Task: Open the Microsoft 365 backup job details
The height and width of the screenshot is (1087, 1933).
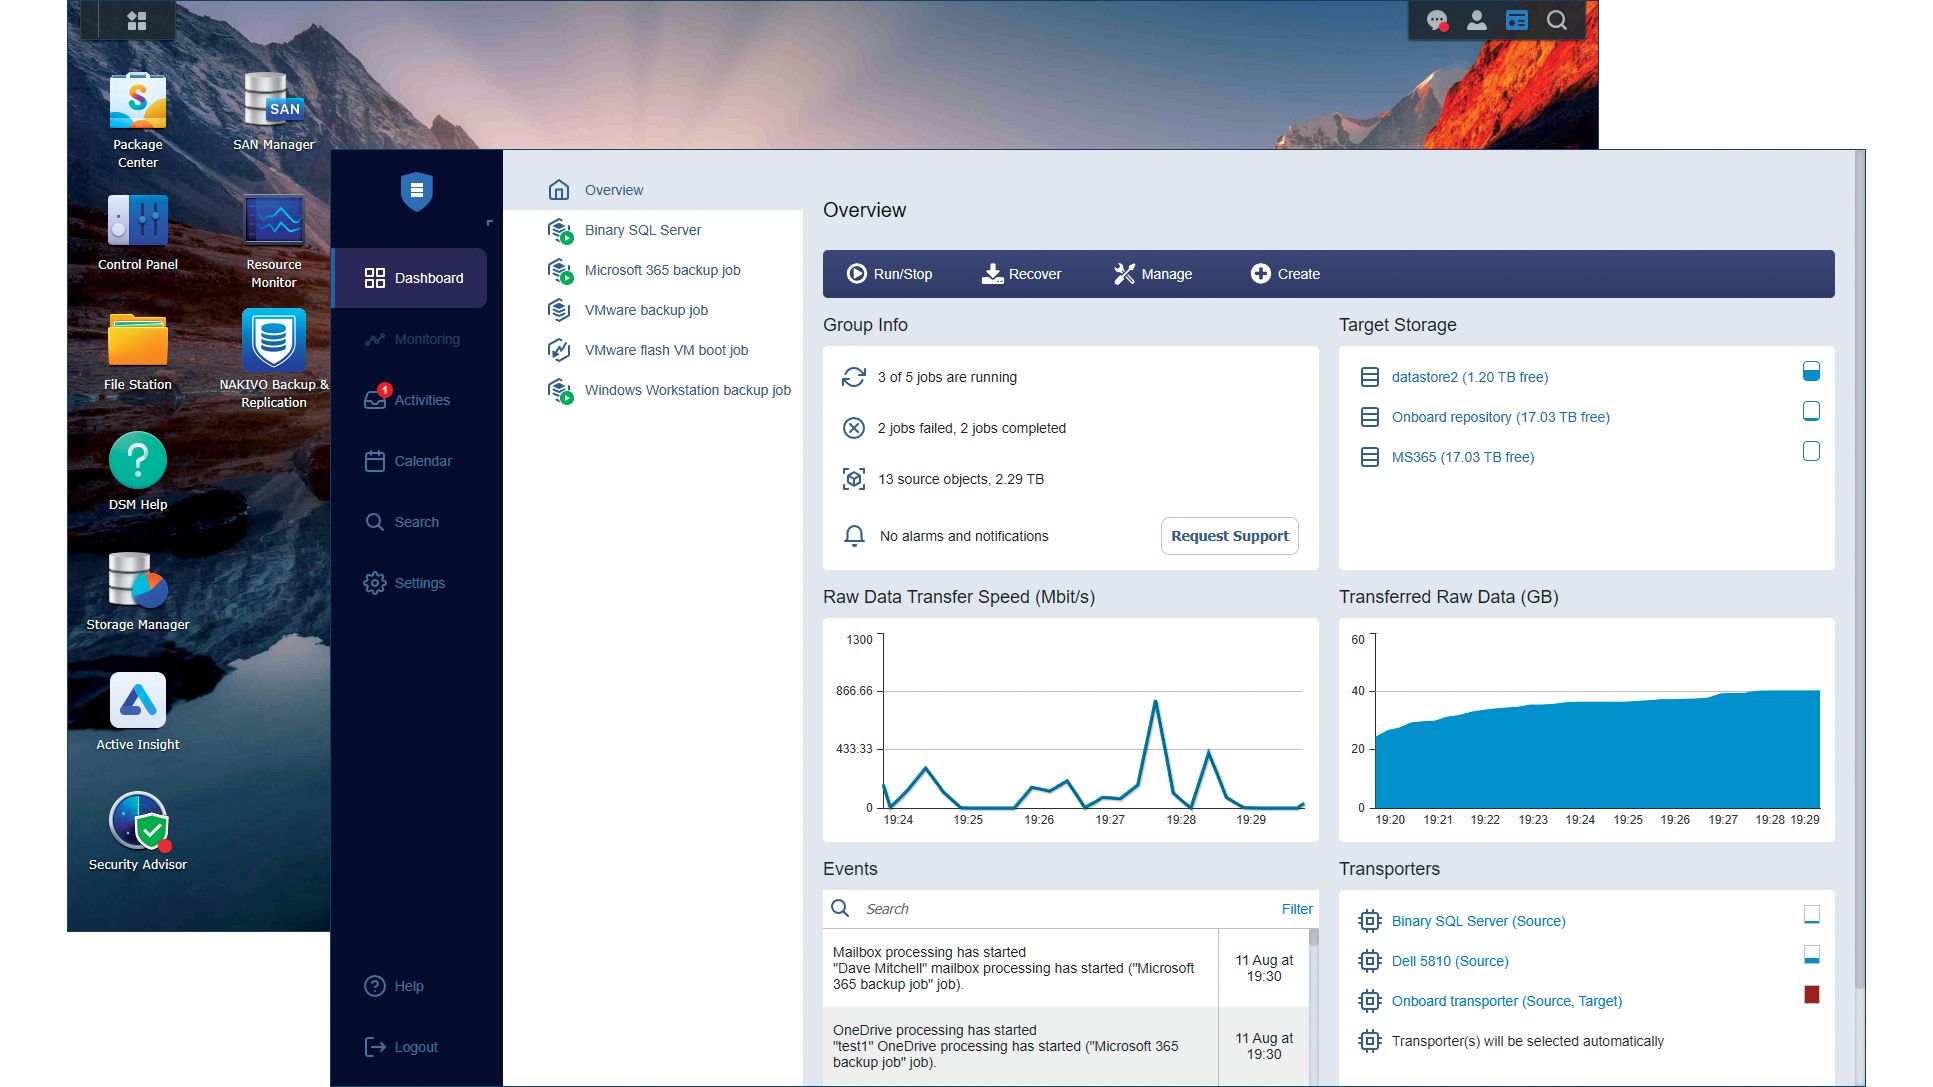Action: [662, 270]
